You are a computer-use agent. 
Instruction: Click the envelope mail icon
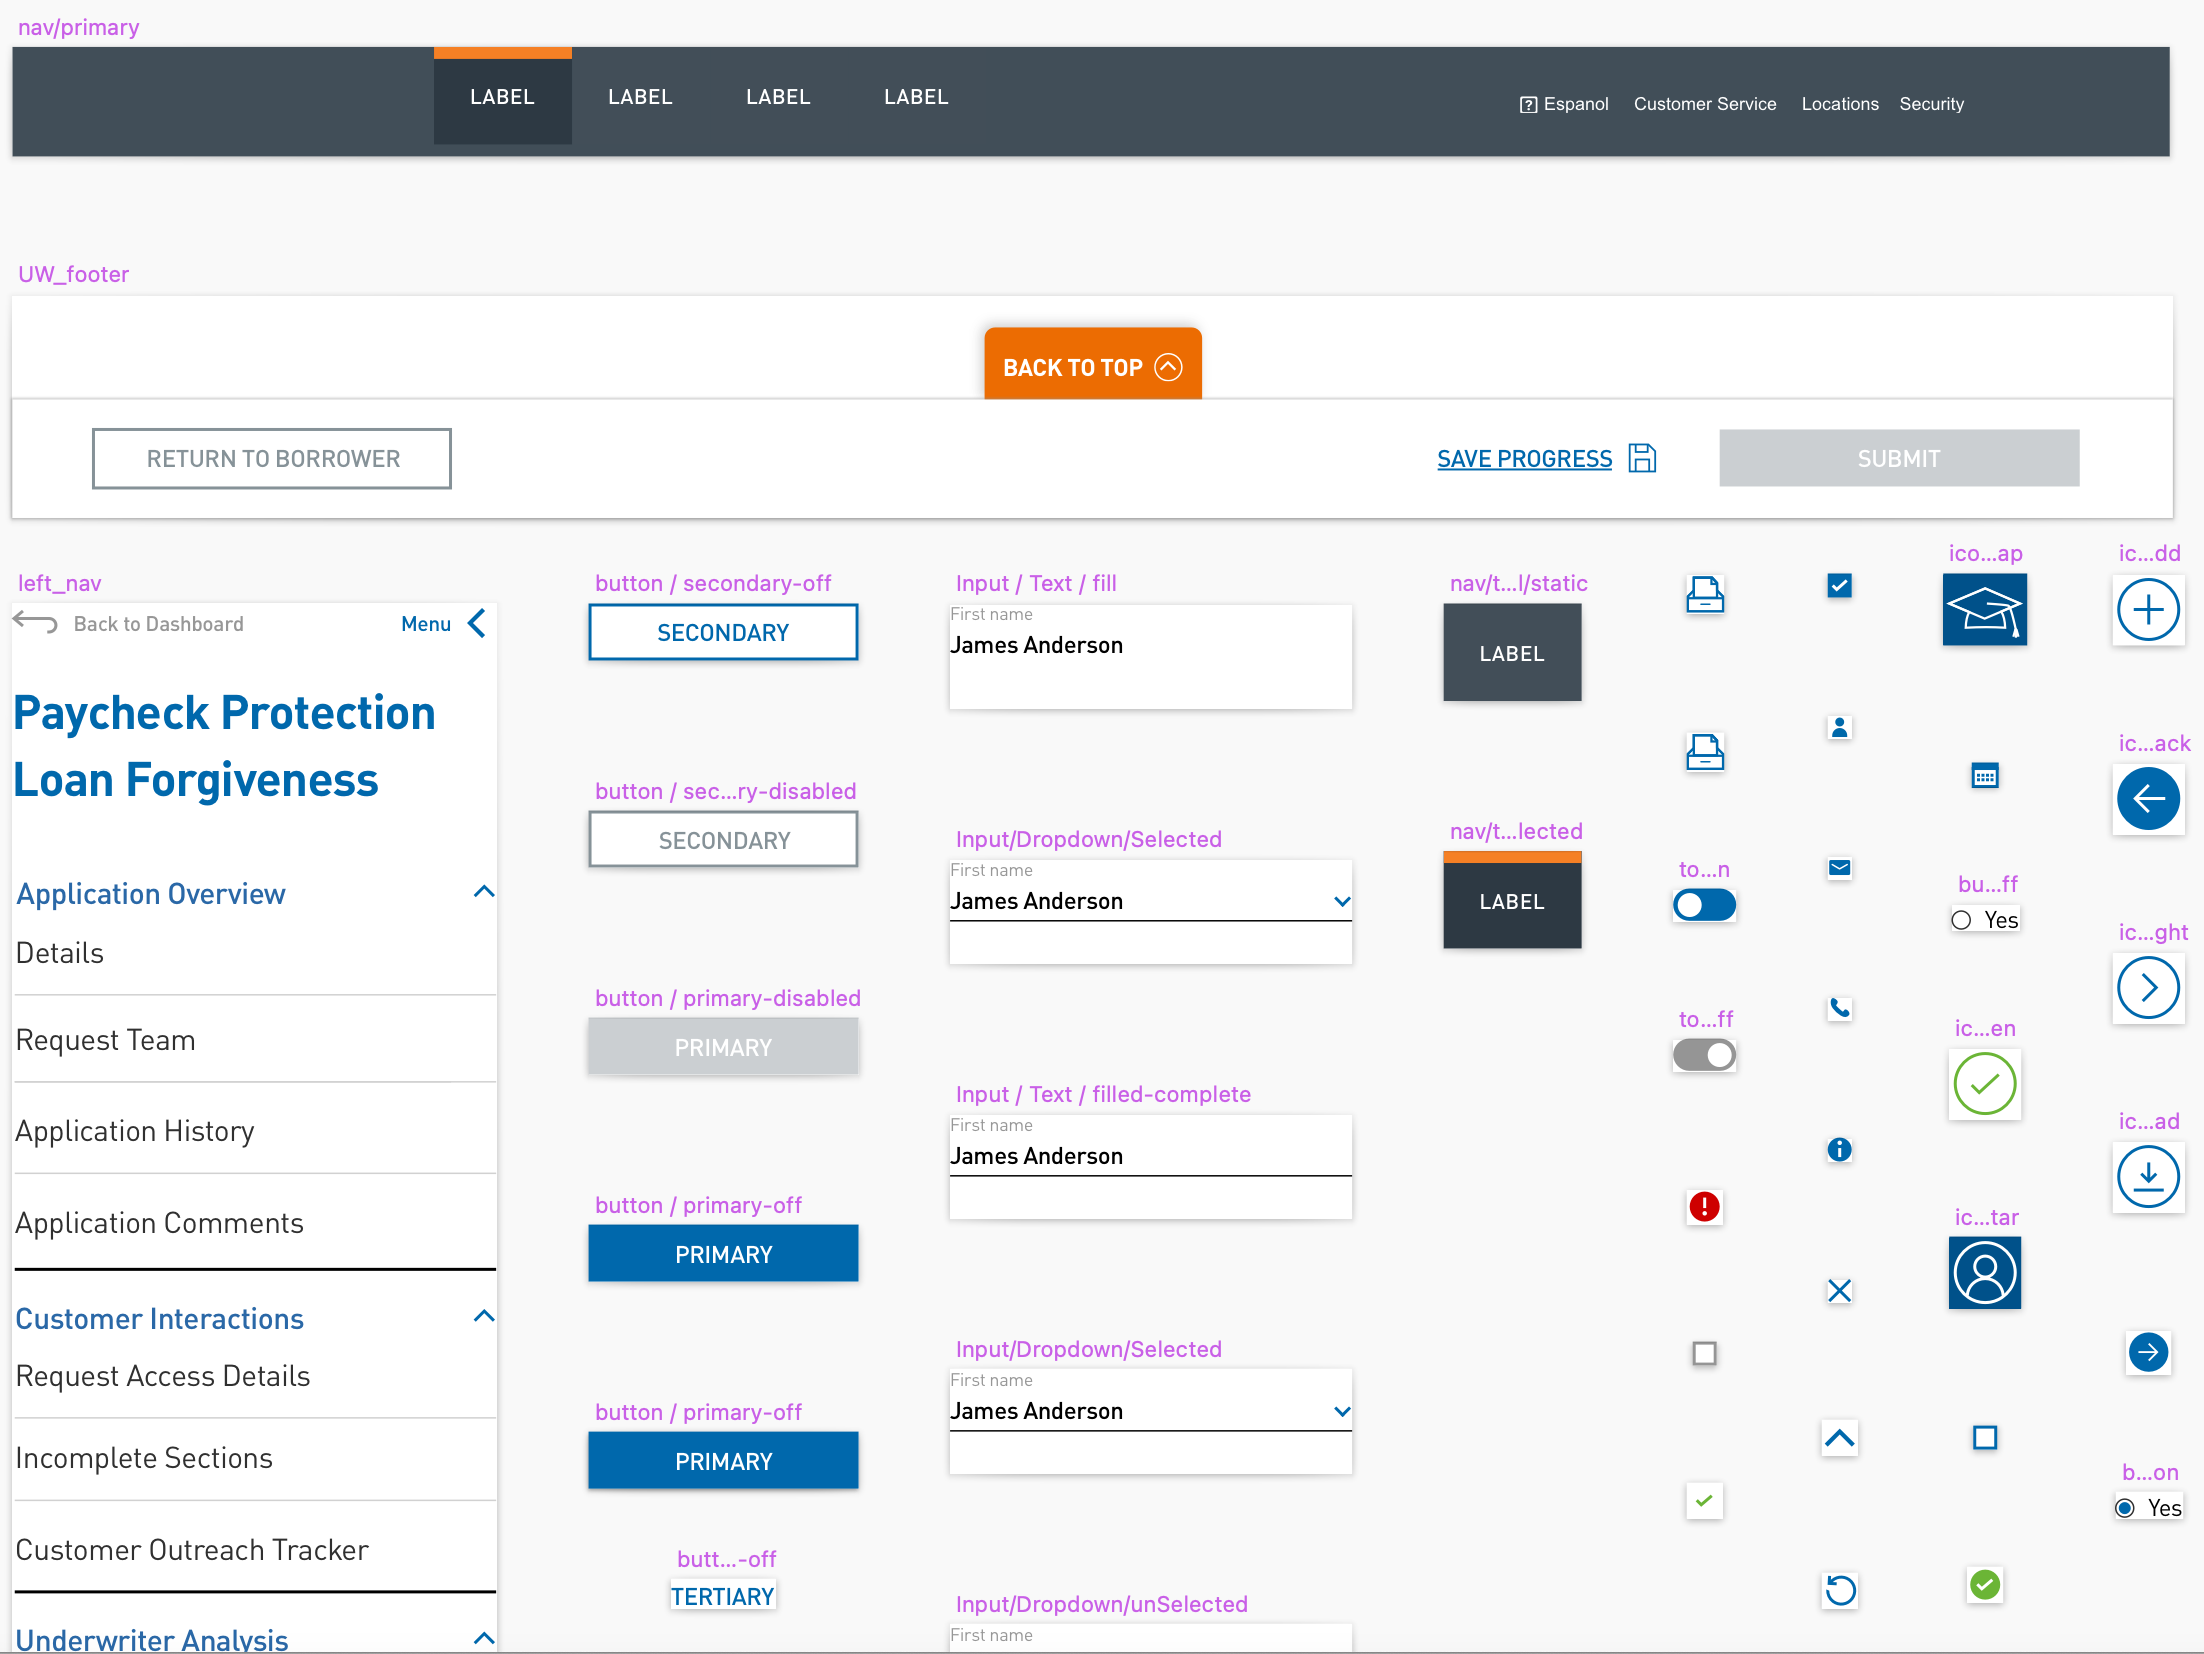1839,868
